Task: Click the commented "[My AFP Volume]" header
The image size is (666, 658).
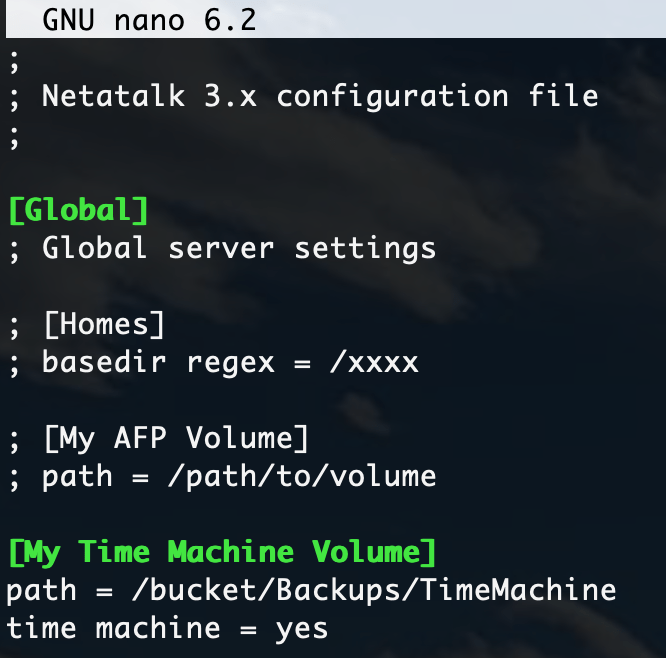Action: 176,438
